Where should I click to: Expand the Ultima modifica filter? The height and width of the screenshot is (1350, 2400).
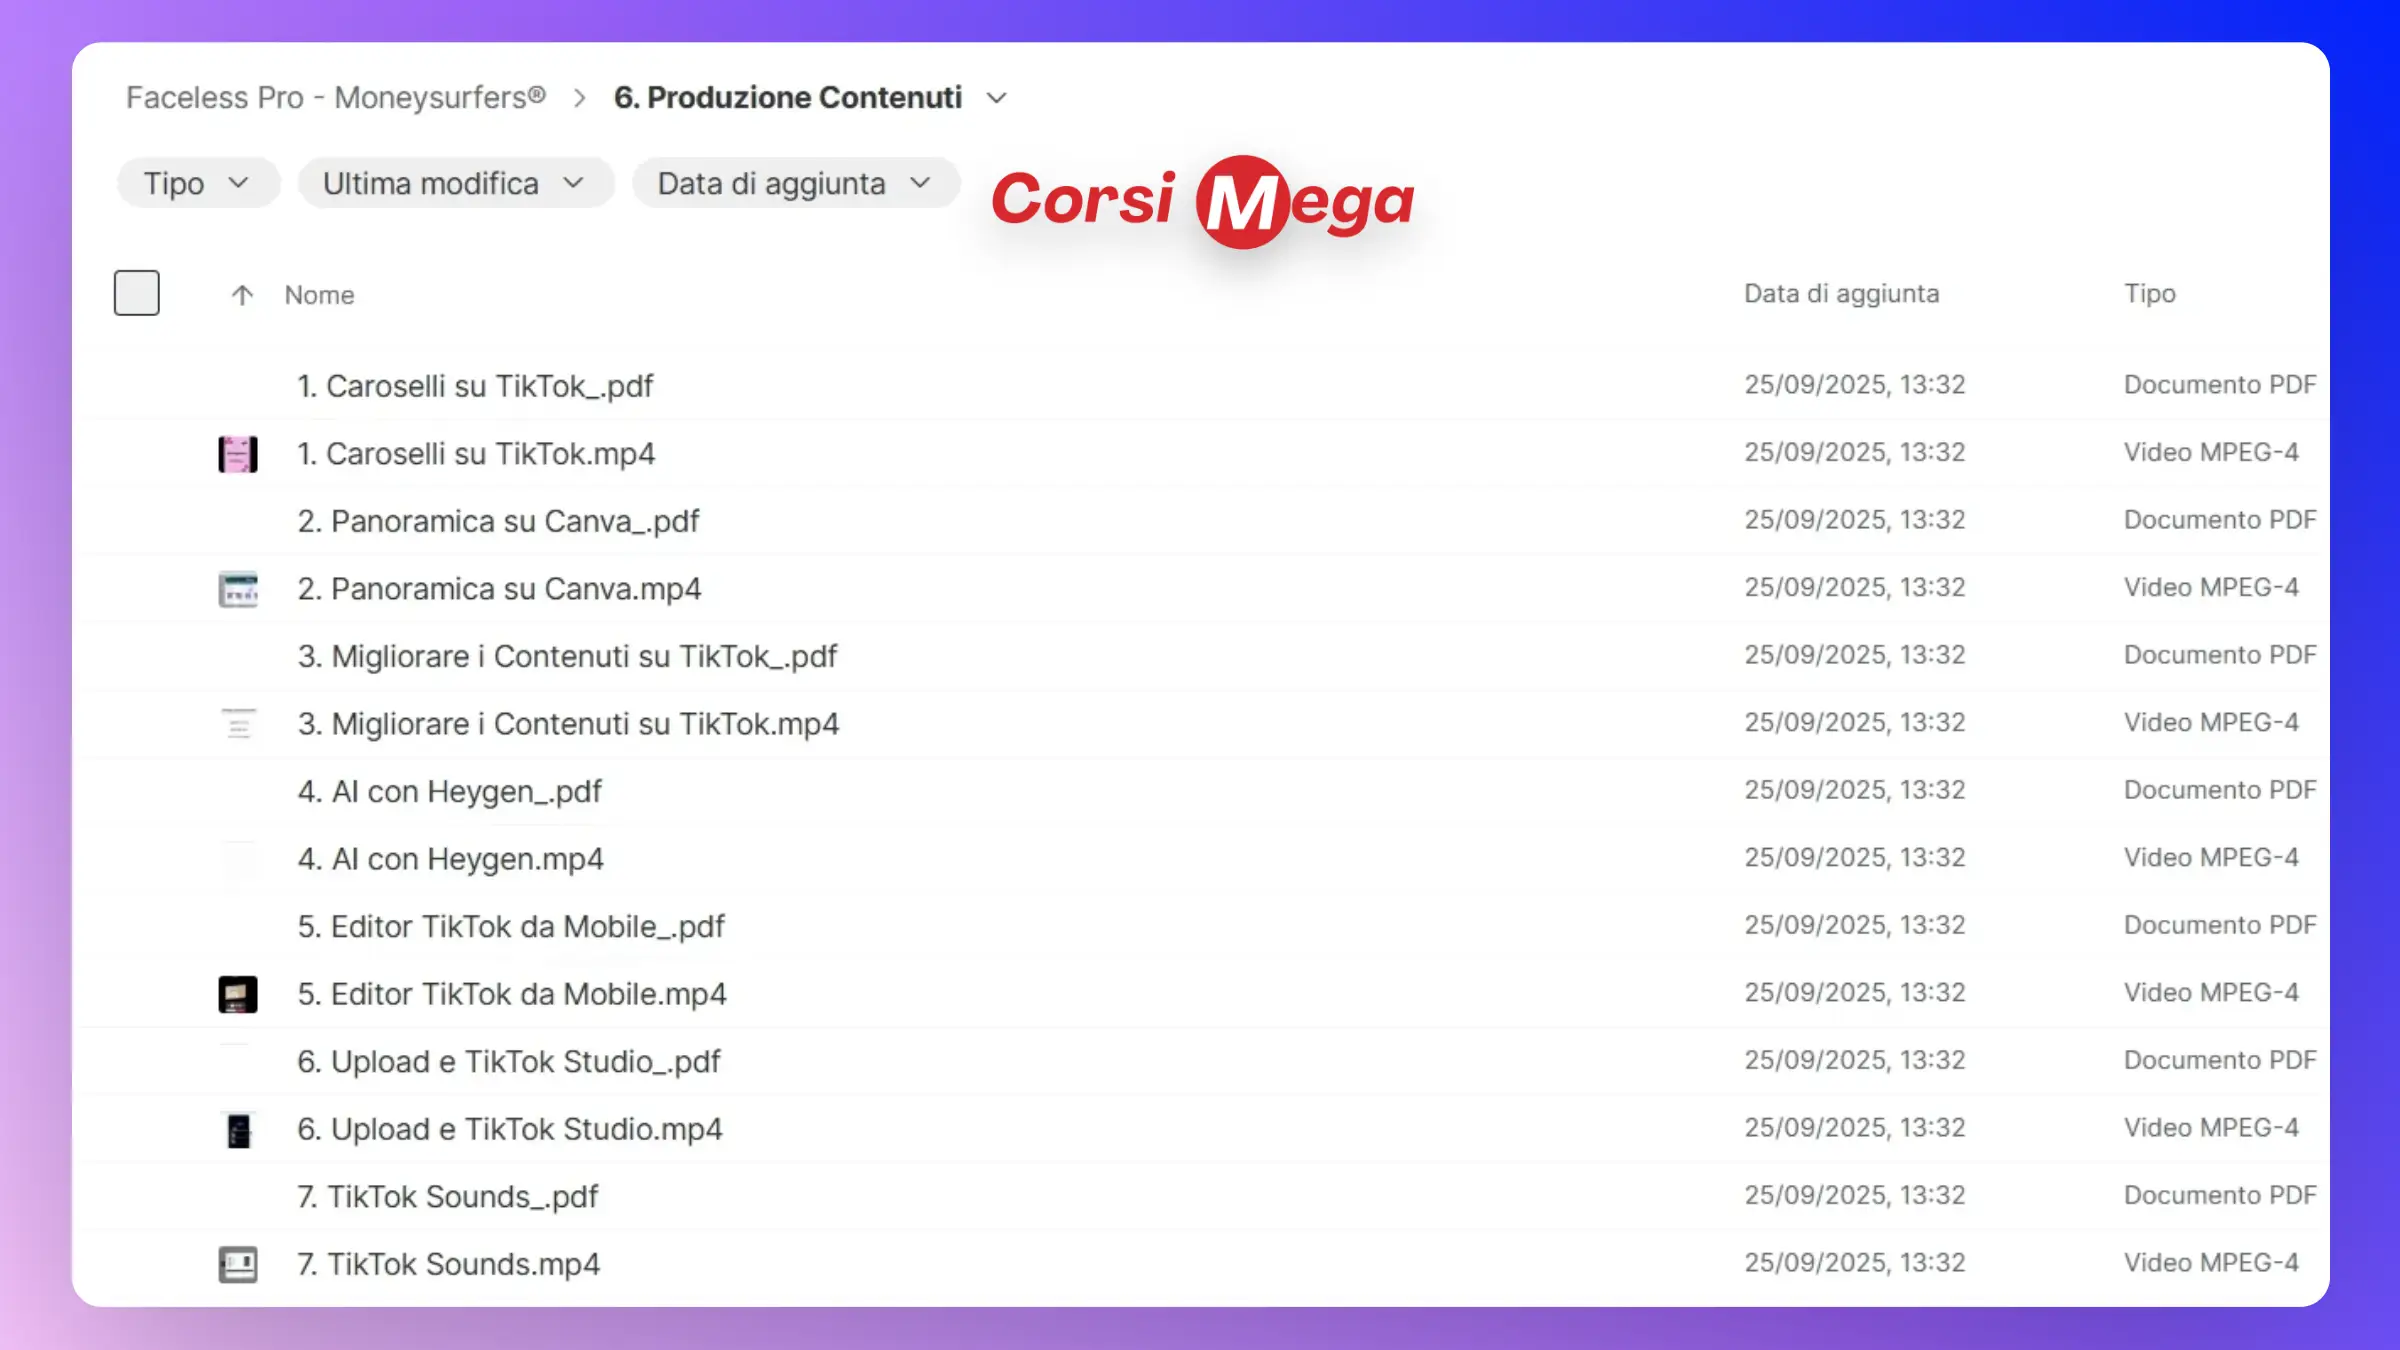click(455, 184)
